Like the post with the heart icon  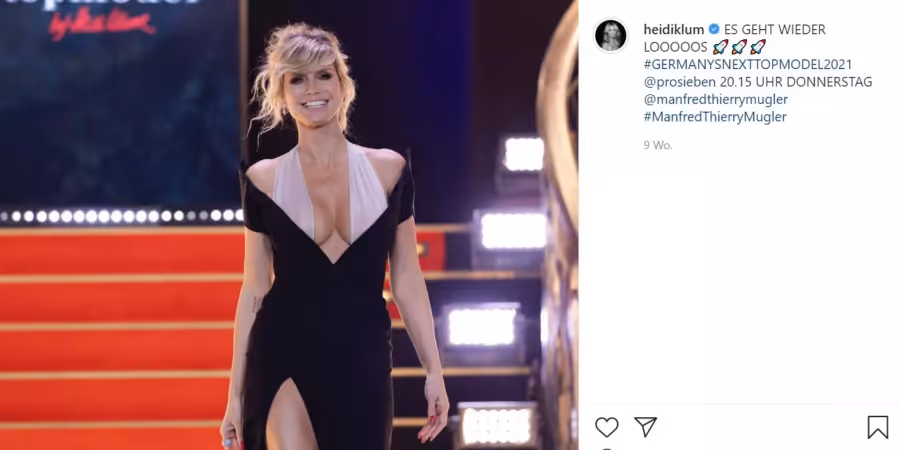click(x=606, y=427)
